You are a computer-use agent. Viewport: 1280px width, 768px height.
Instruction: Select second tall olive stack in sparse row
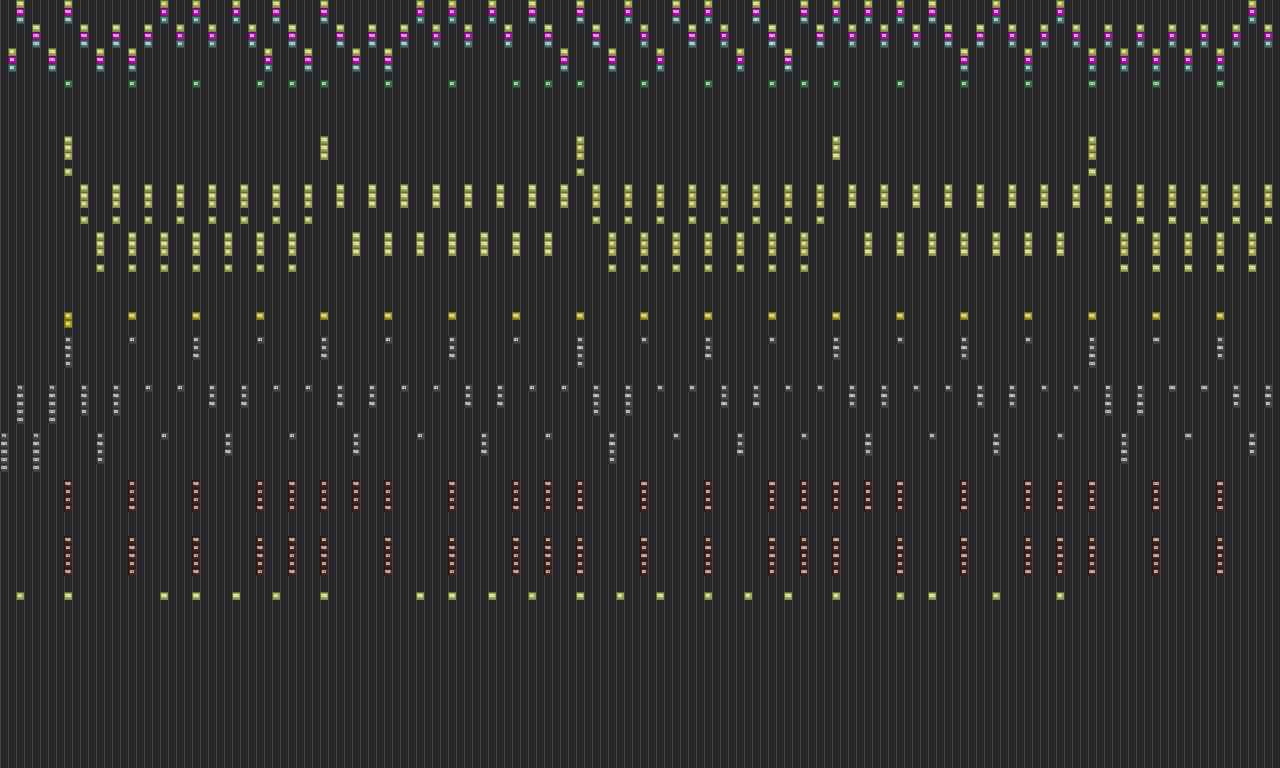coord(324,148)
